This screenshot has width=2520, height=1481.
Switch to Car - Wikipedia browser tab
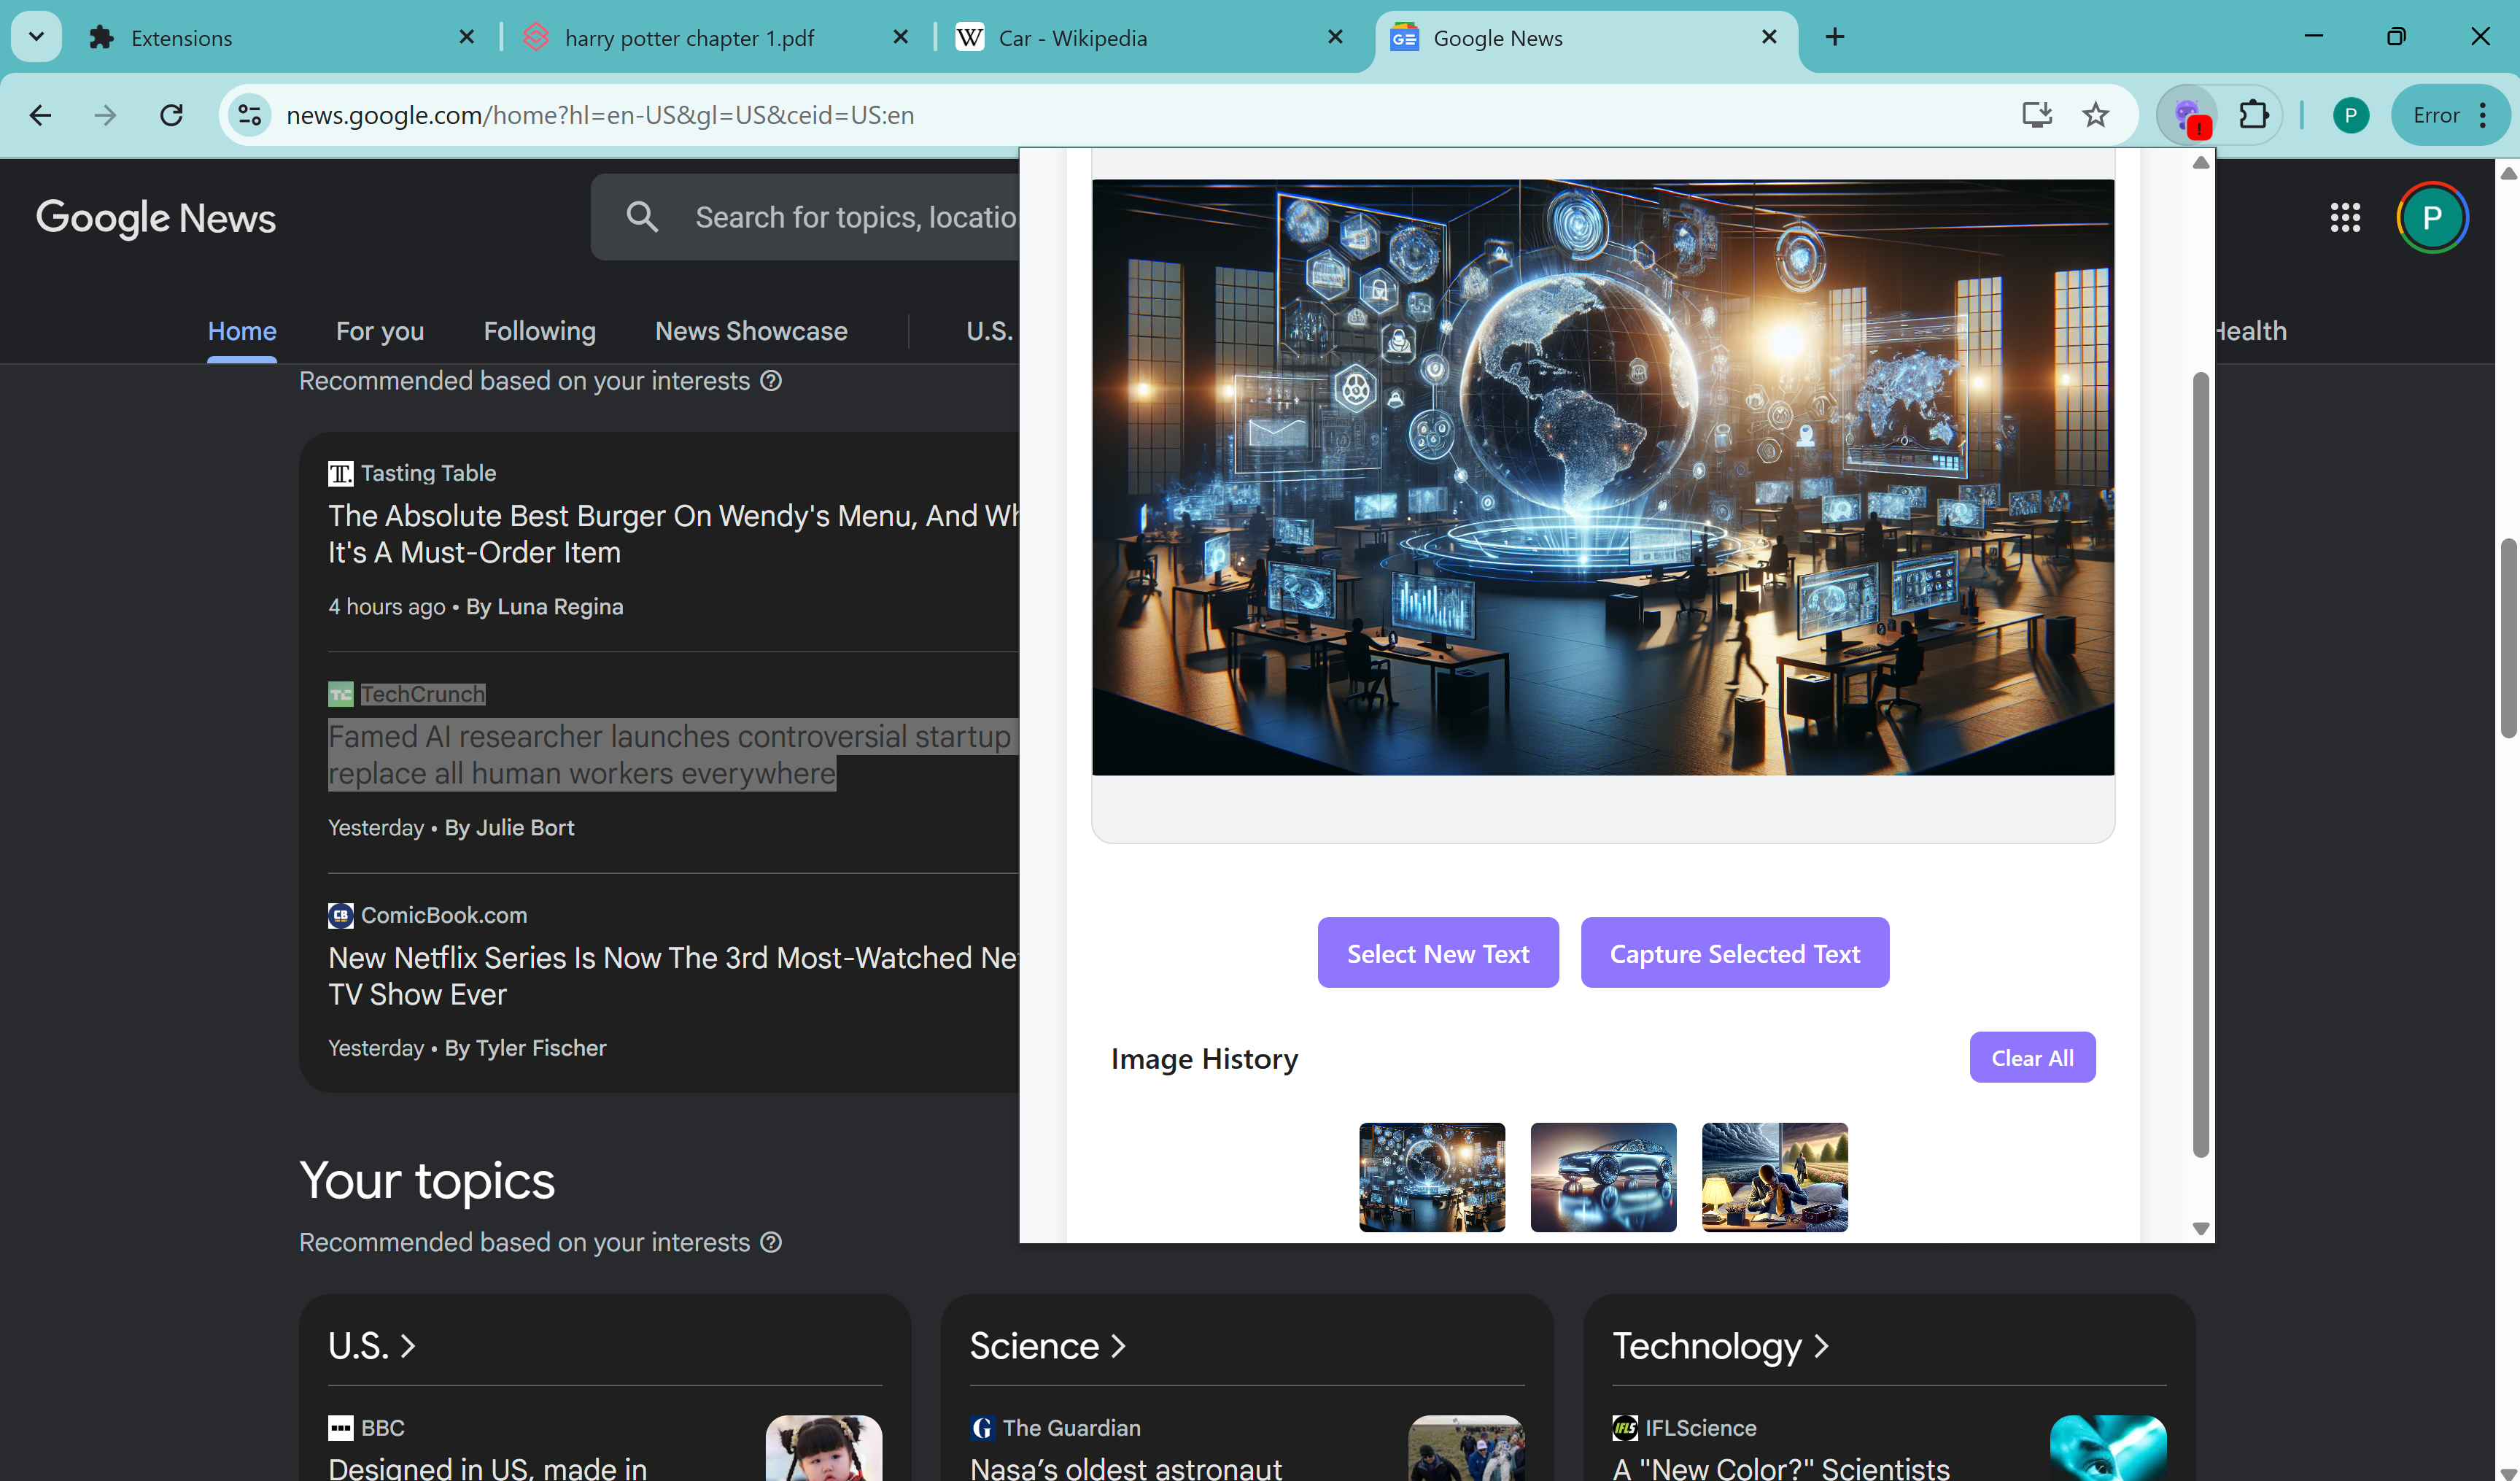point(1072,38)
